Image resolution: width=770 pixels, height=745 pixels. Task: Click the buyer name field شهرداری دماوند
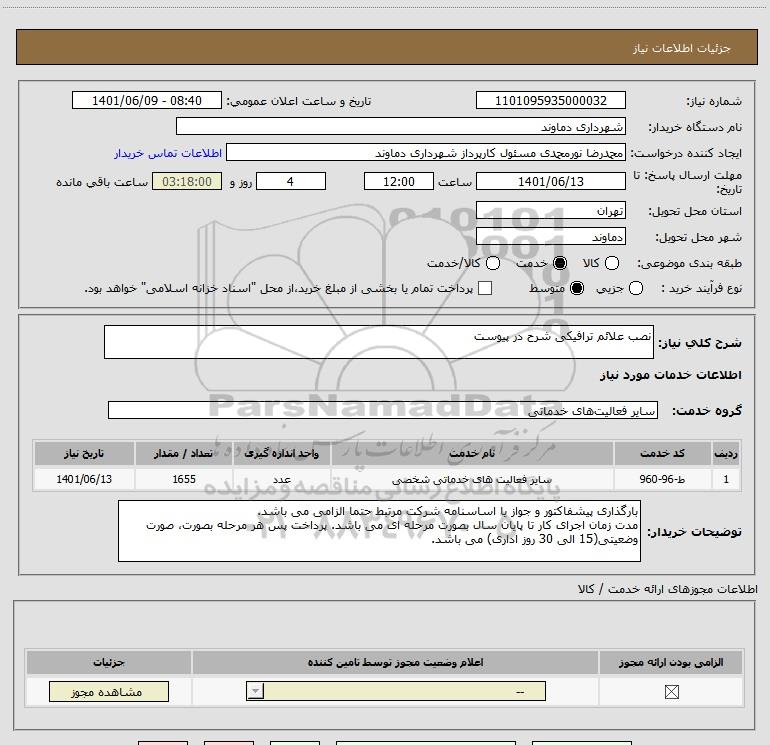point(401,126)
